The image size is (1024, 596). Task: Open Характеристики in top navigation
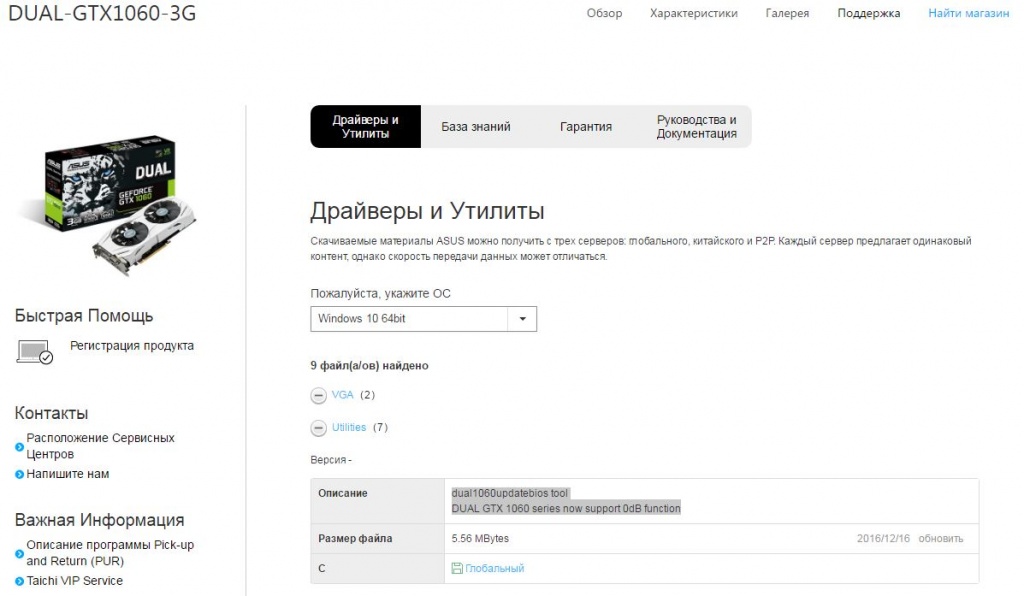694,13
